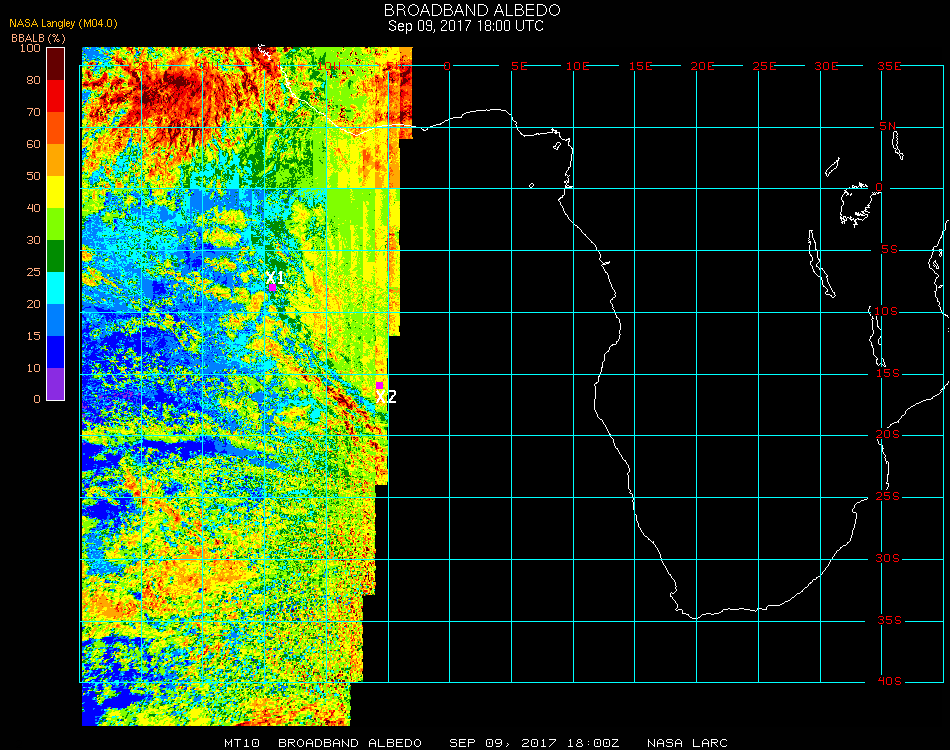
Task: Click the 'NASA Langley (M04.0)' label
Action: click(63, 23)
